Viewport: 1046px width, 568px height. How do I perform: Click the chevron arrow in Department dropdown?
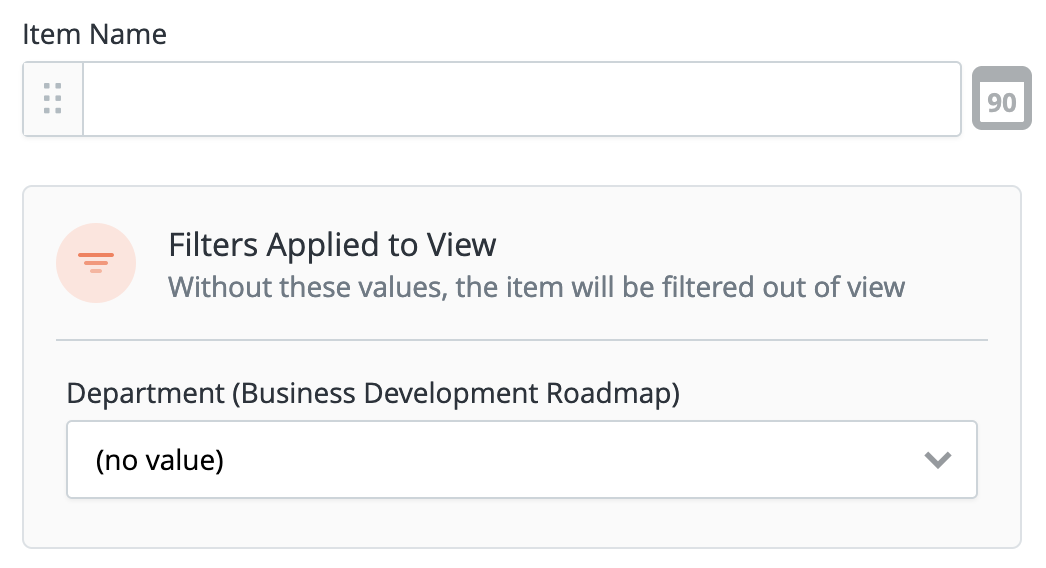click(x=937, y=460)
